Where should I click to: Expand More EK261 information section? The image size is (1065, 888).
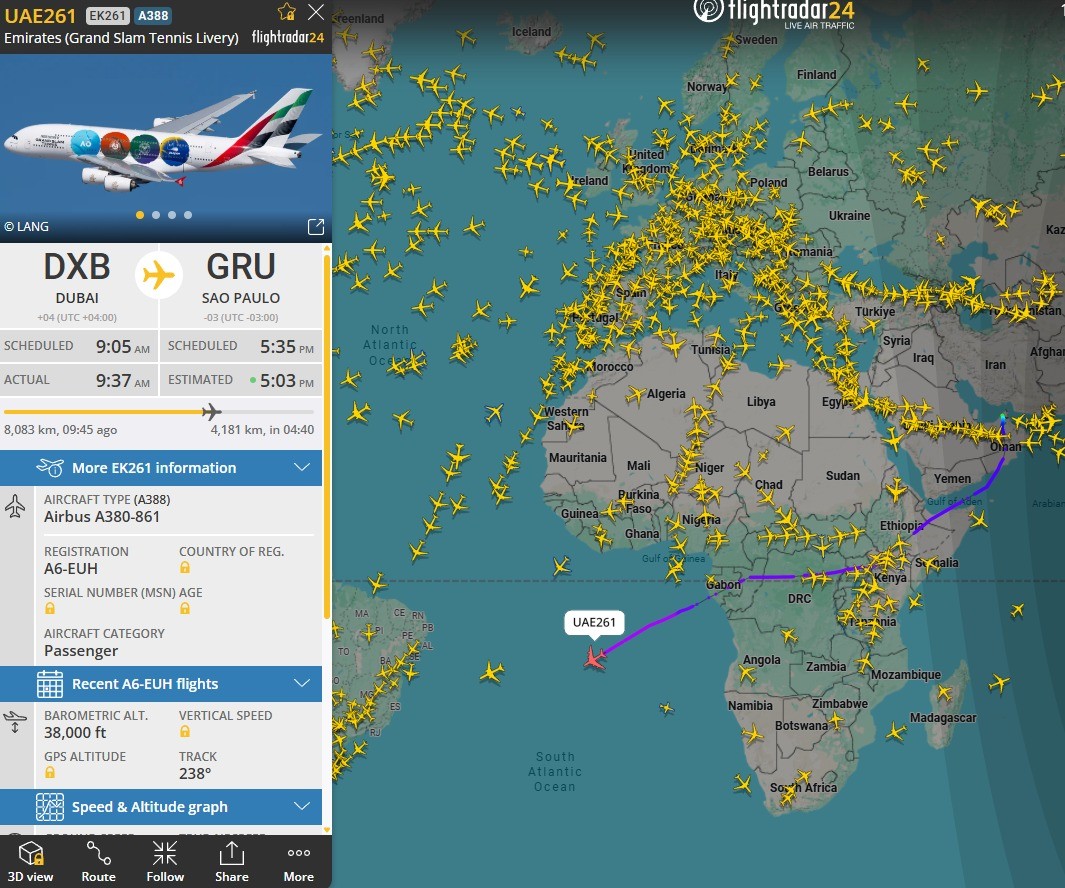pos(161,467)
